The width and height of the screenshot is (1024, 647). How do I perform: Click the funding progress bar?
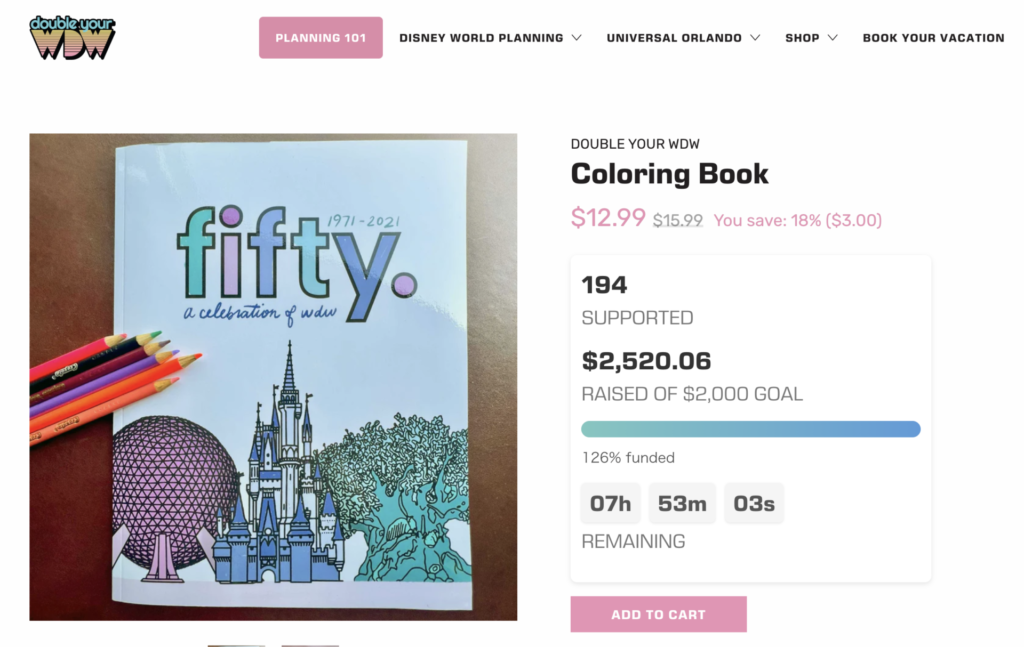click(750, 429)
